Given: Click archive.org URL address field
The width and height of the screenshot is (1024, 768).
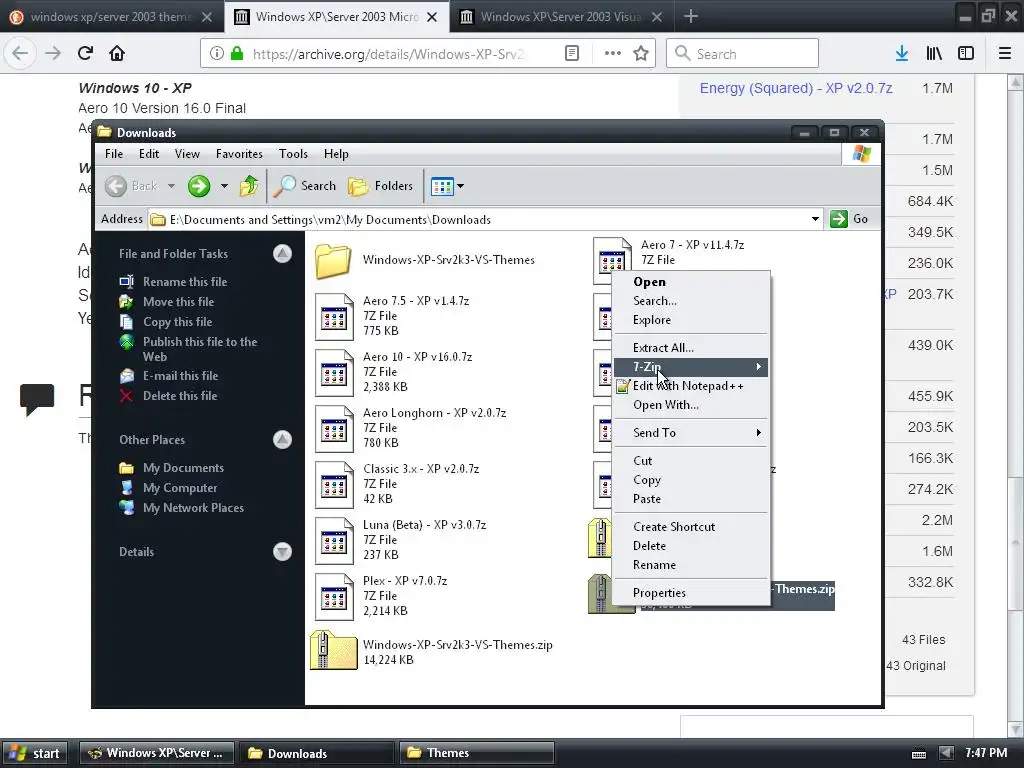Looking at the screenshot, I should [387, 54].
